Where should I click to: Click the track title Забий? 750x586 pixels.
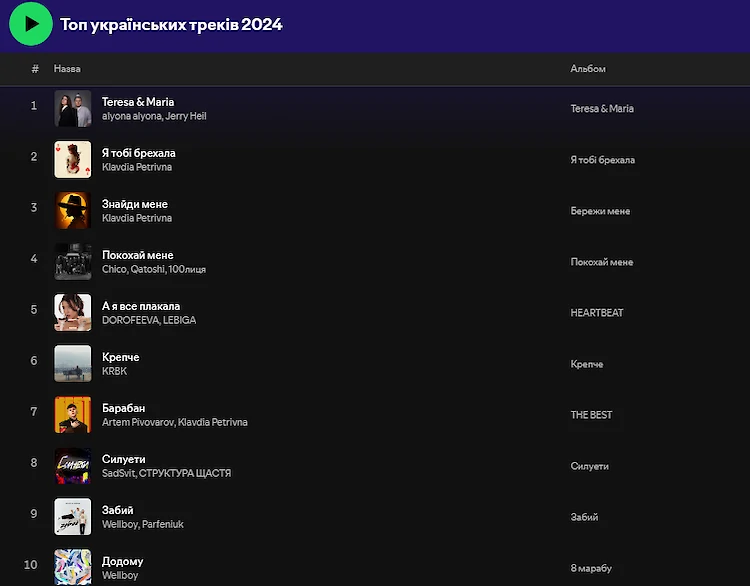tap(118, 510)
